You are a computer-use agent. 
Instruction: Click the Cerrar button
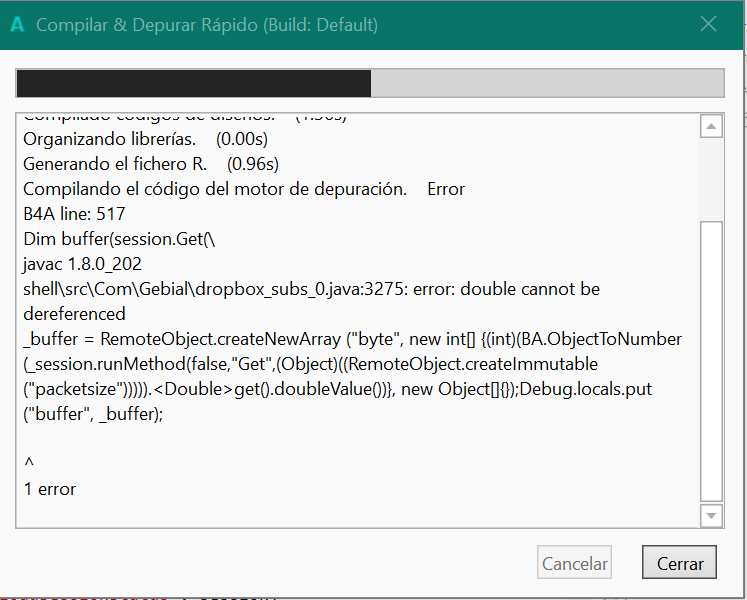pos(679,562)
